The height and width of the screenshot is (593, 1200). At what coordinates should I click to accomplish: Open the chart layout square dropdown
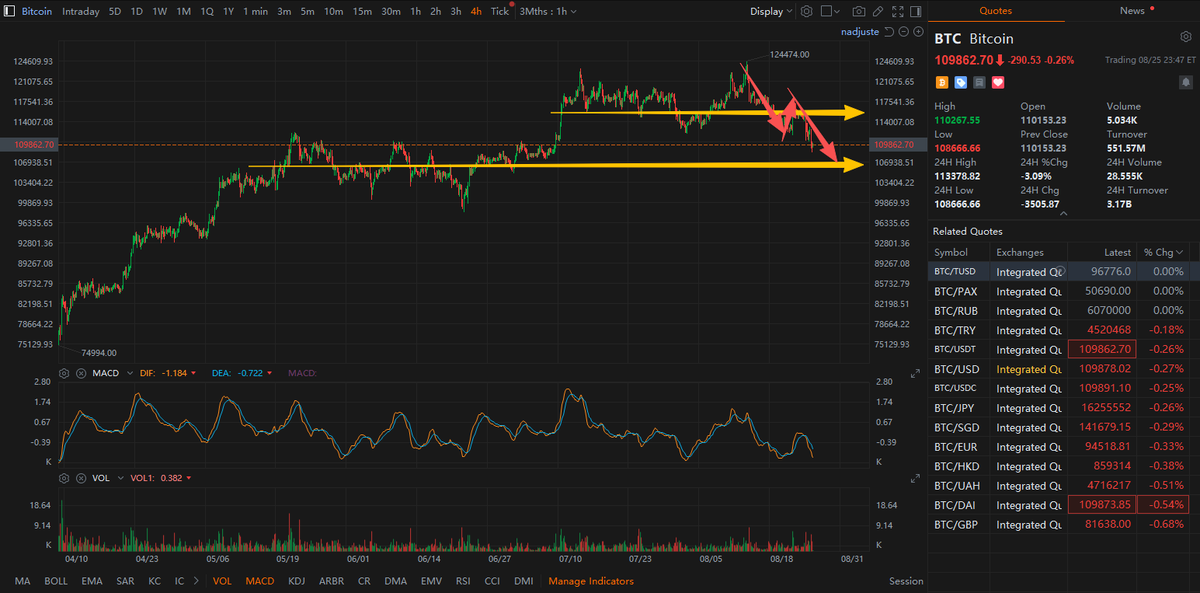tap(830, 12)
